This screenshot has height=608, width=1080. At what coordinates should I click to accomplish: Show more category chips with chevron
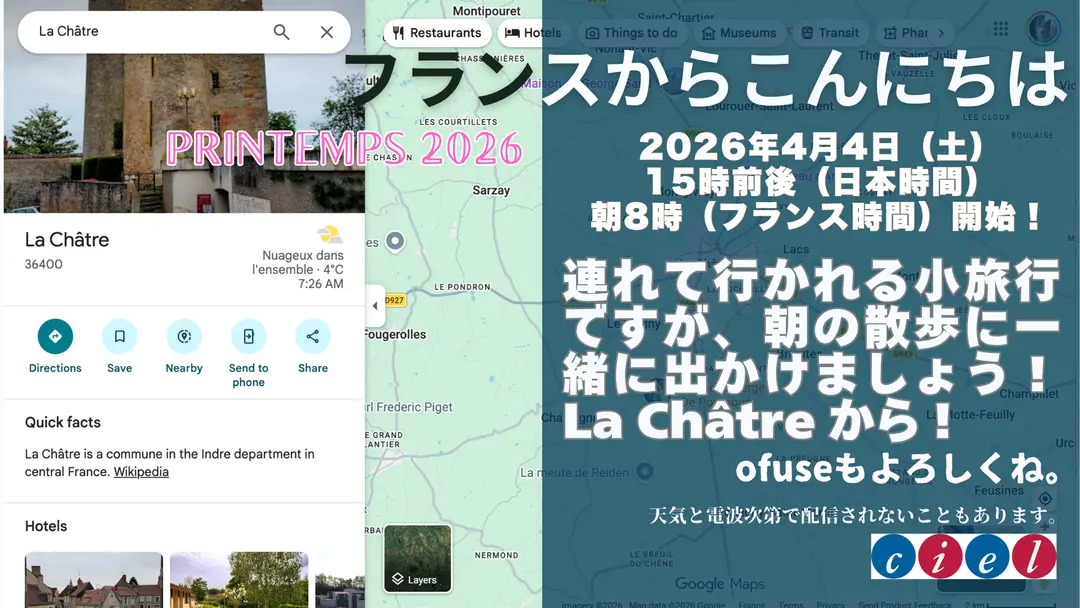(x=941, y=32)
